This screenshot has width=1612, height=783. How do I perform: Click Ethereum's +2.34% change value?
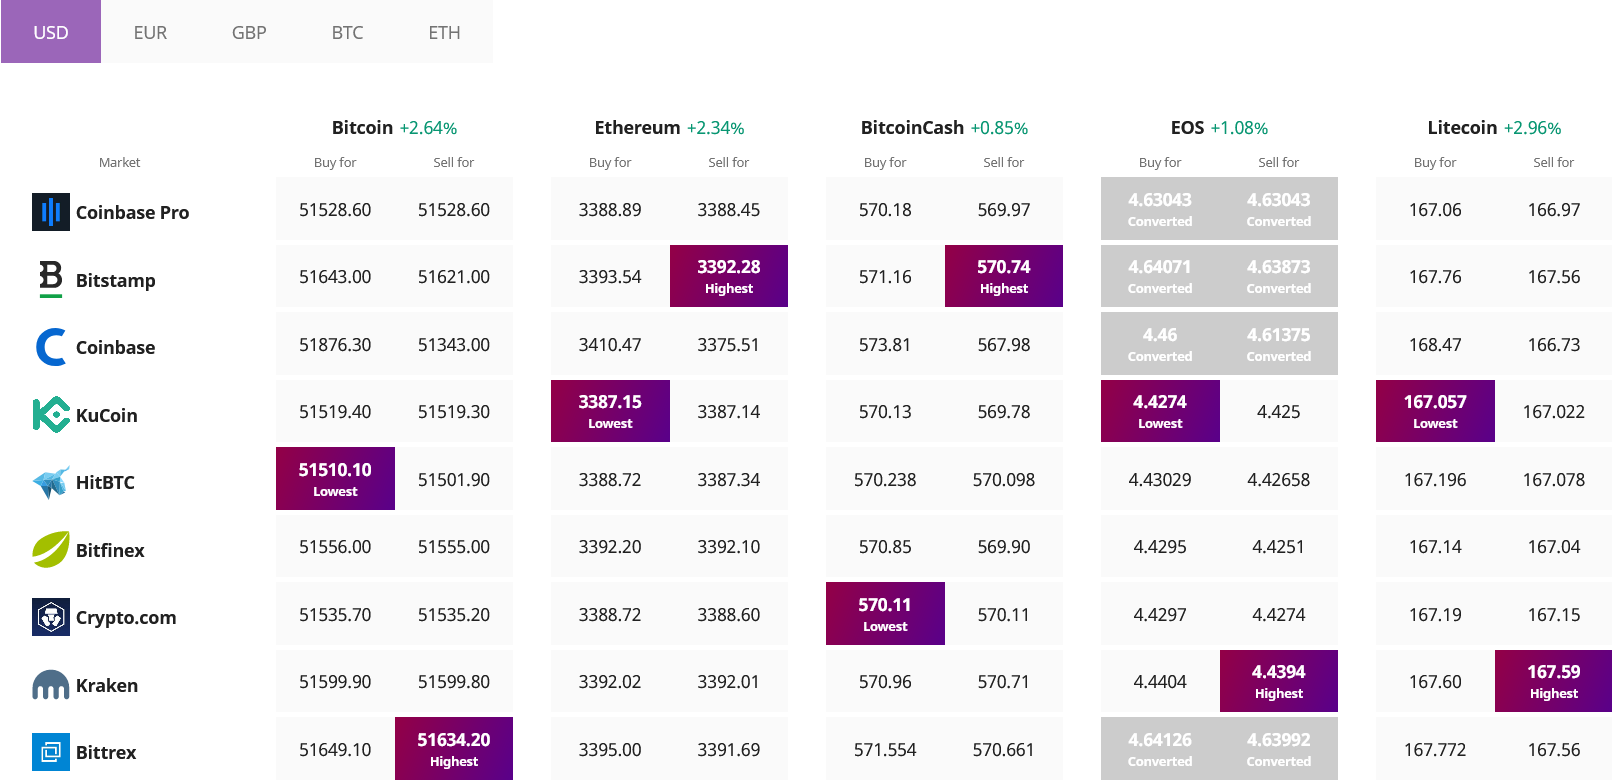point(715,128)
